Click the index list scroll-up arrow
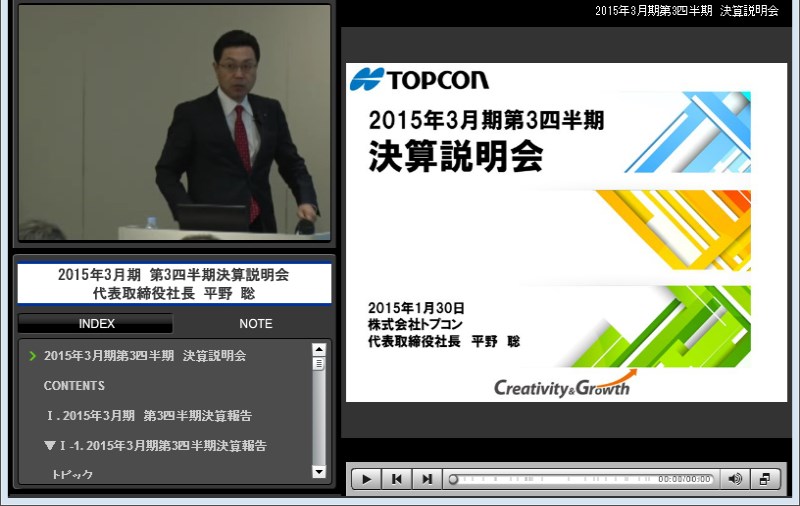Viewport: 800px width, 506px height. click(x=319, y=350)
